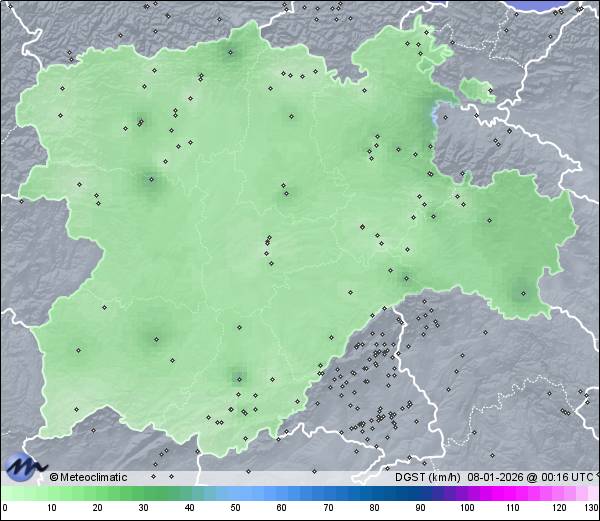Click the station marker on the dark northern hotspot
The image size is (600, 521).
coord(231,53)
